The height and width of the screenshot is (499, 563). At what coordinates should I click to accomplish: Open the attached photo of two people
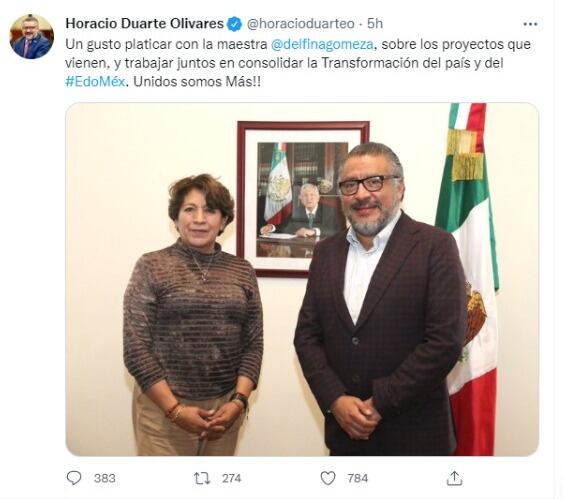[302, 279]
